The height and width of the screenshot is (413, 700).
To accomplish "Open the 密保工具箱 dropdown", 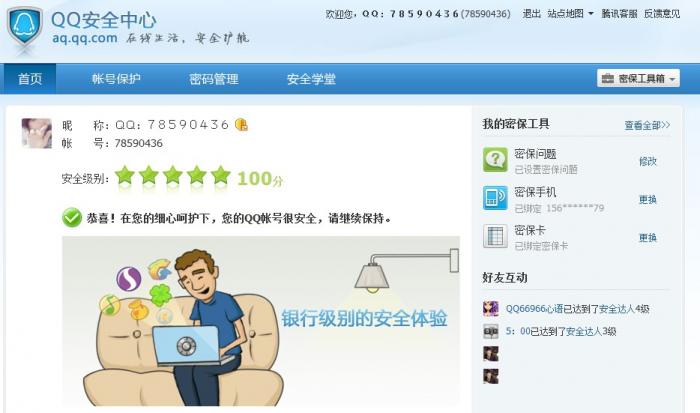I will point(638,79).
